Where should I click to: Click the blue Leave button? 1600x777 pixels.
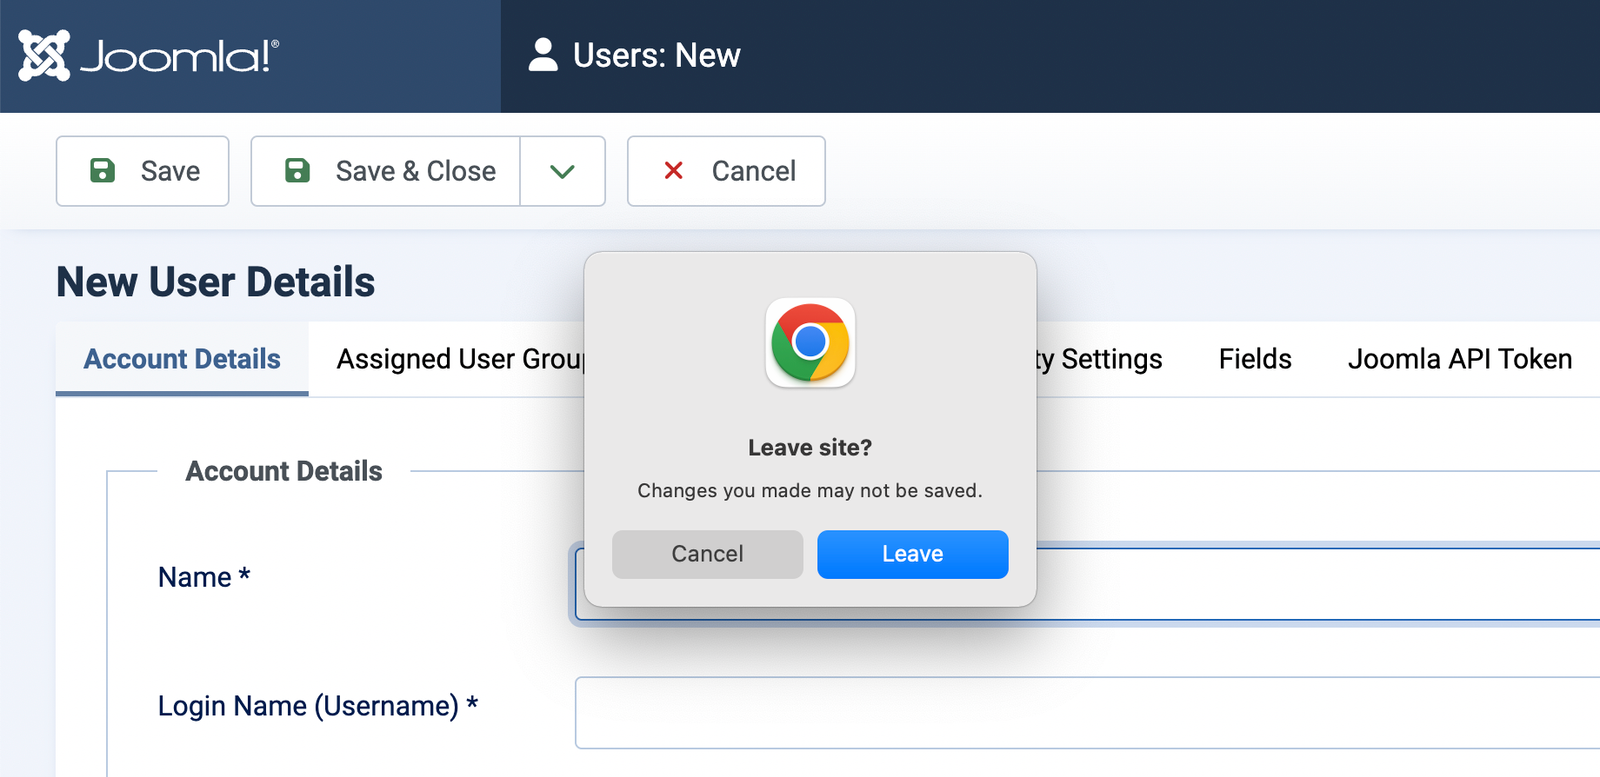[x=912, y=554]
